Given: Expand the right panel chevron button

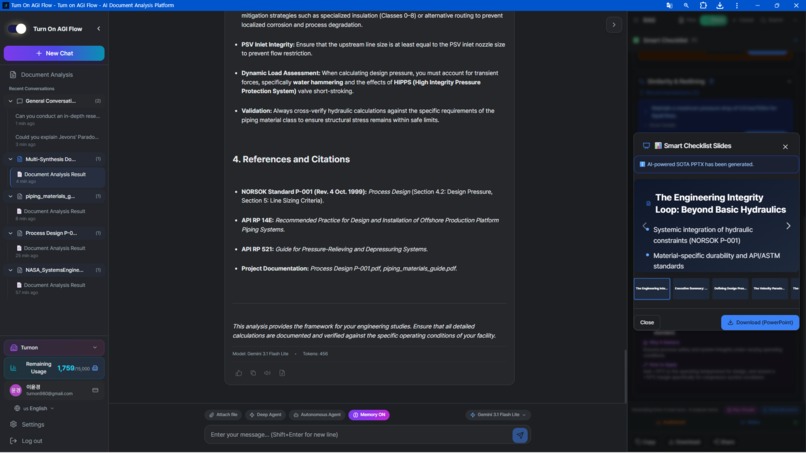Looking at the screenshot, I should coord(614,25).
